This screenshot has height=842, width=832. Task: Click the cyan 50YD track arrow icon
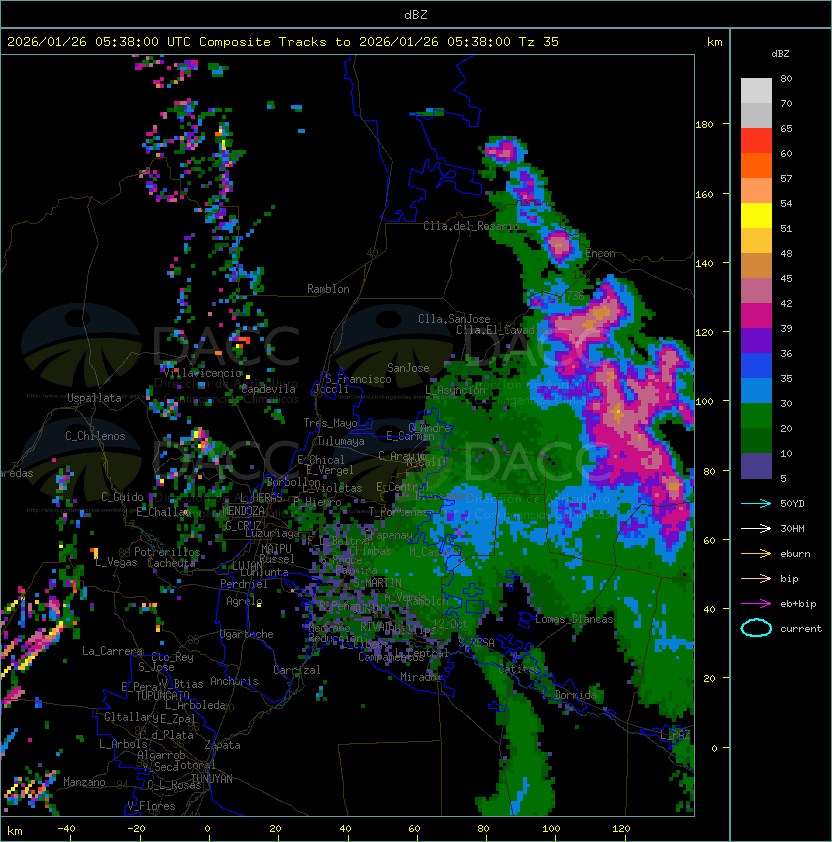[x=756, y=503]
